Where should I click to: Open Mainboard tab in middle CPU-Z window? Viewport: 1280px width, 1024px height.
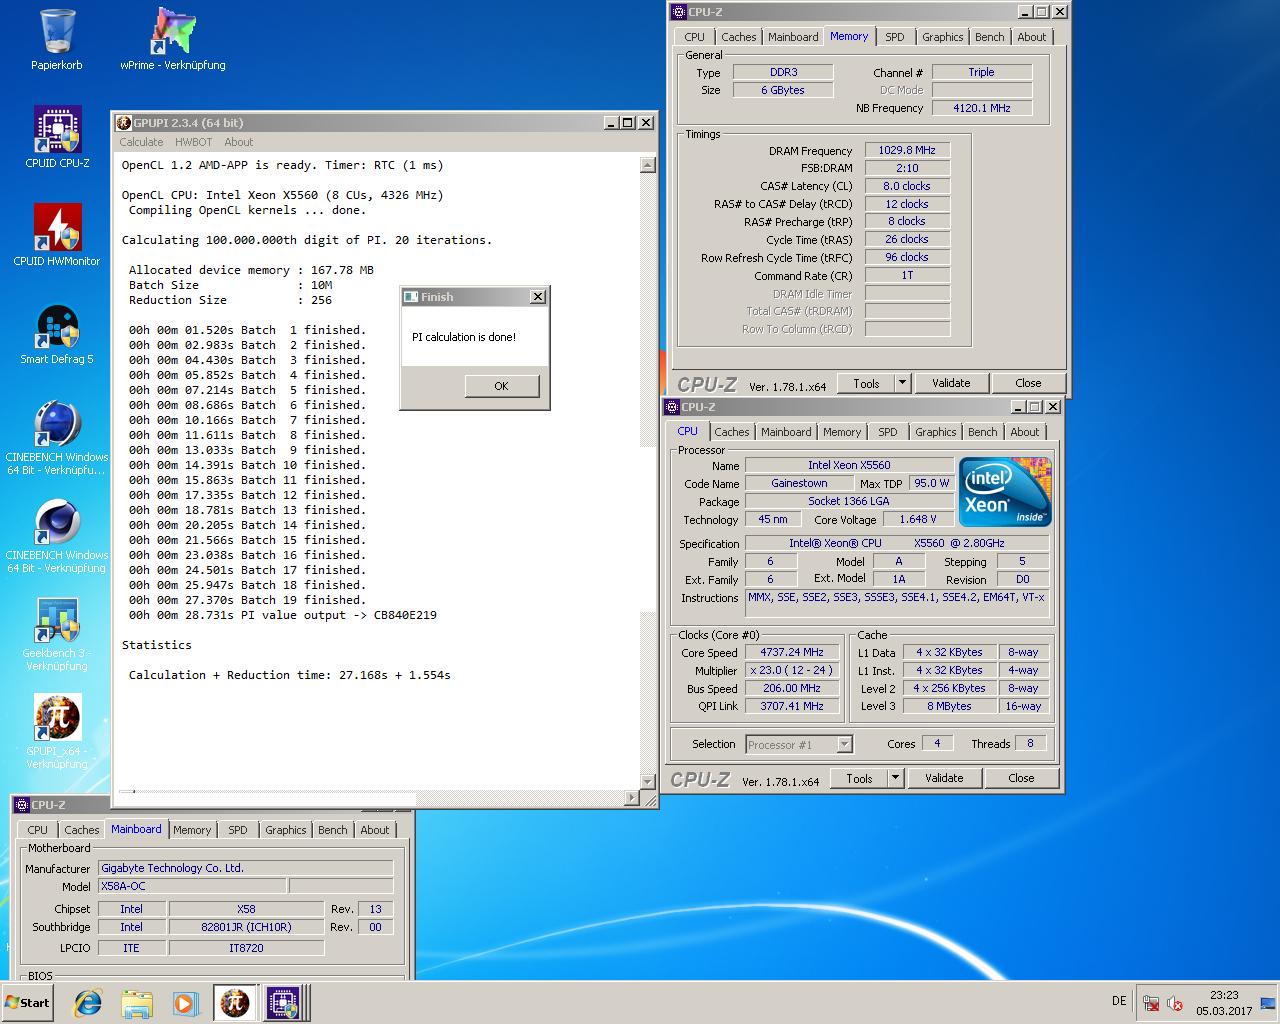786,432
